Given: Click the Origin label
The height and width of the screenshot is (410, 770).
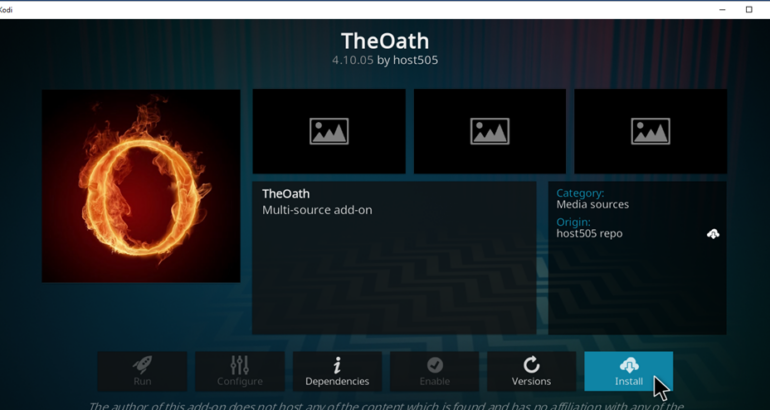Looking at the screenshot, I should pos(574,222).
